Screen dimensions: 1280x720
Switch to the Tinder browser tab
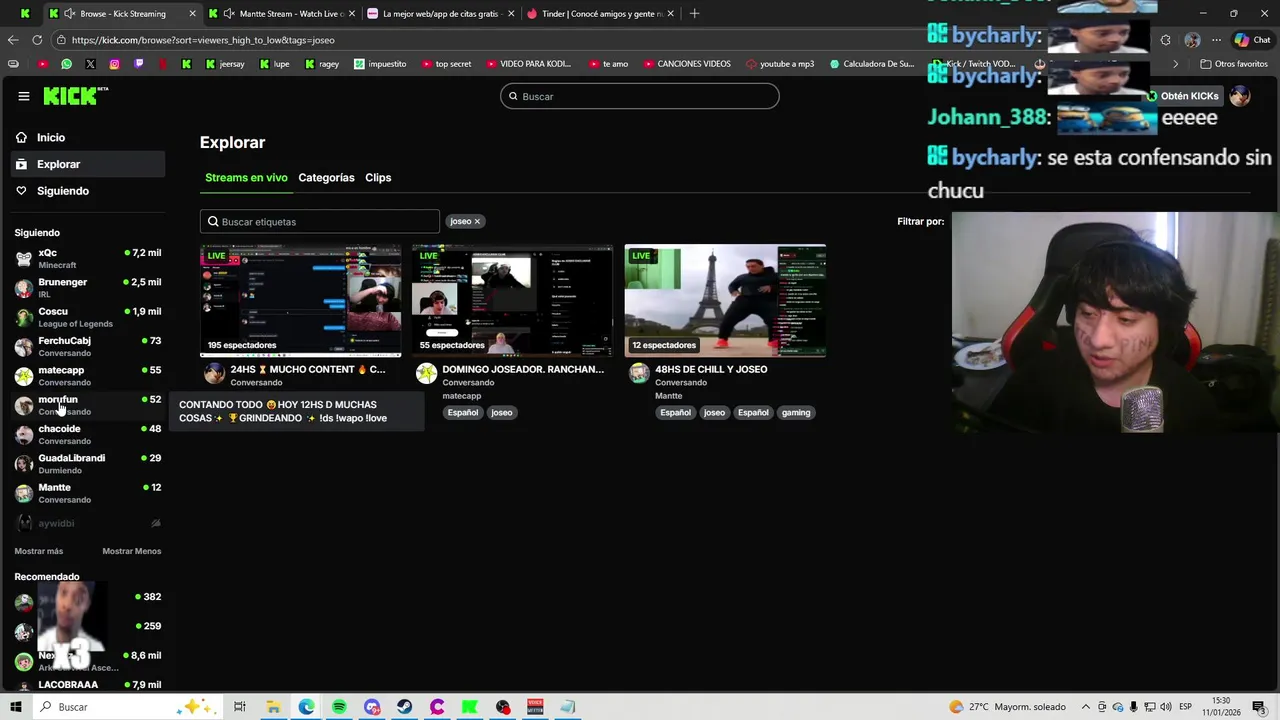[x=600, y=14]
